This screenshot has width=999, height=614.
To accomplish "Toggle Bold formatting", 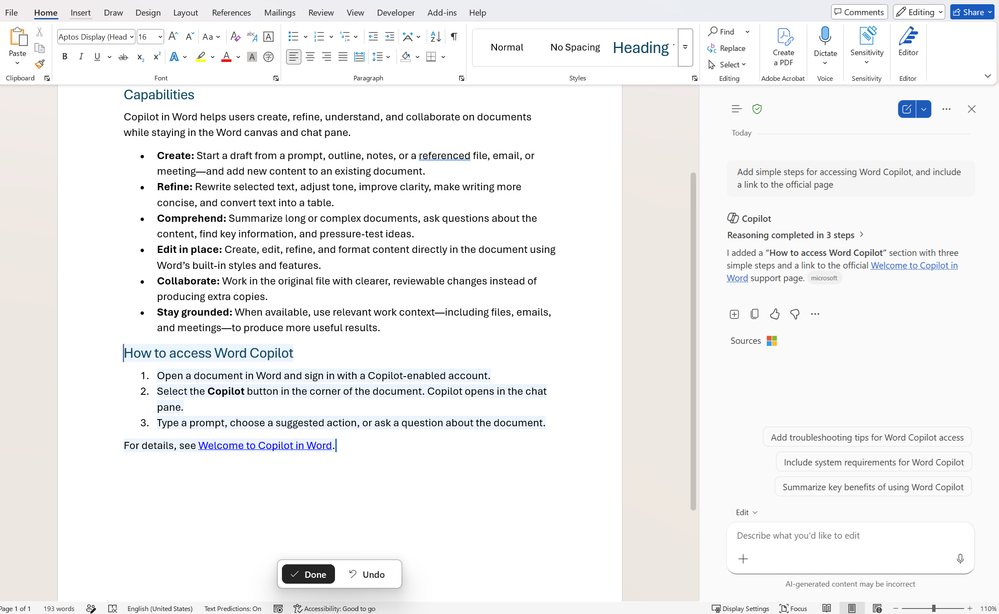I will [x=64, y=57].
